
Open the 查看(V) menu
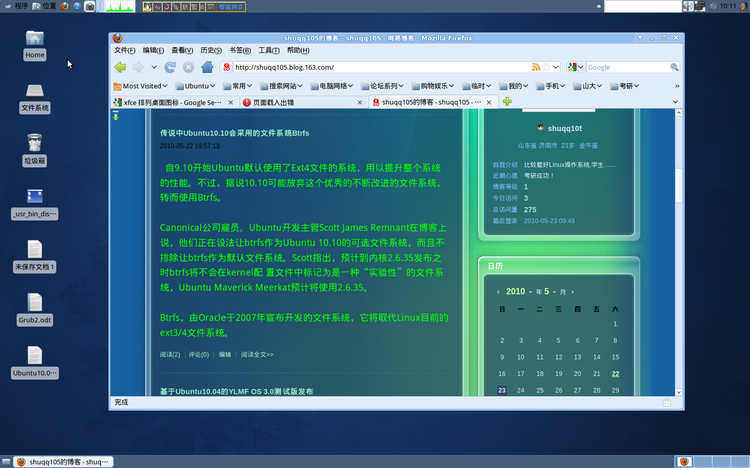point(182,50)
